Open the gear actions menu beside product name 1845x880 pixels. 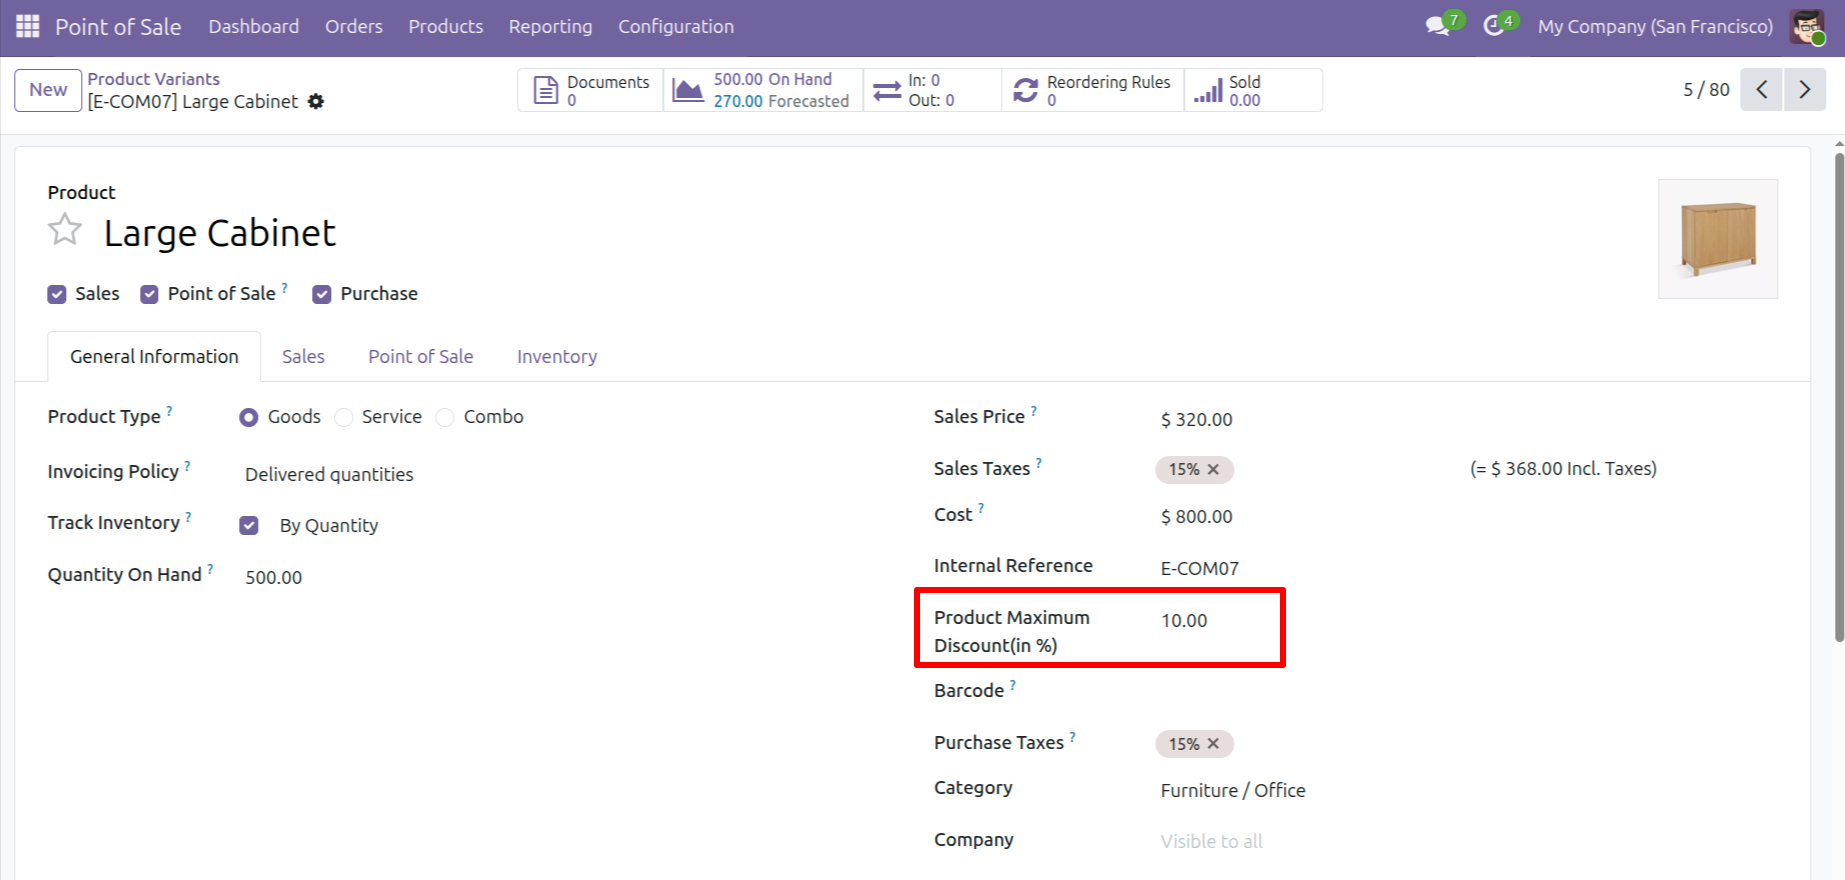316,101
